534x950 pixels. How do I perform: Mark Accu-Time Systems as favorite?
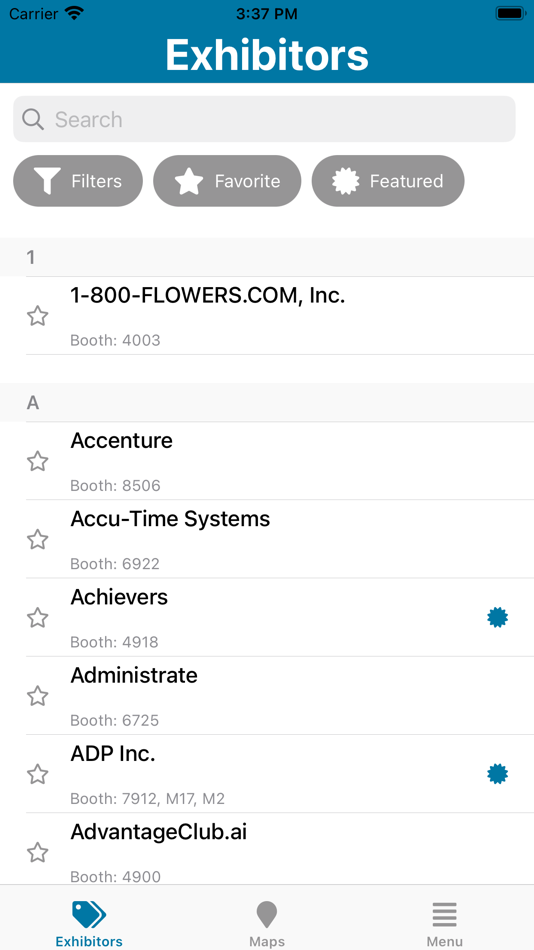click(38, 539)
